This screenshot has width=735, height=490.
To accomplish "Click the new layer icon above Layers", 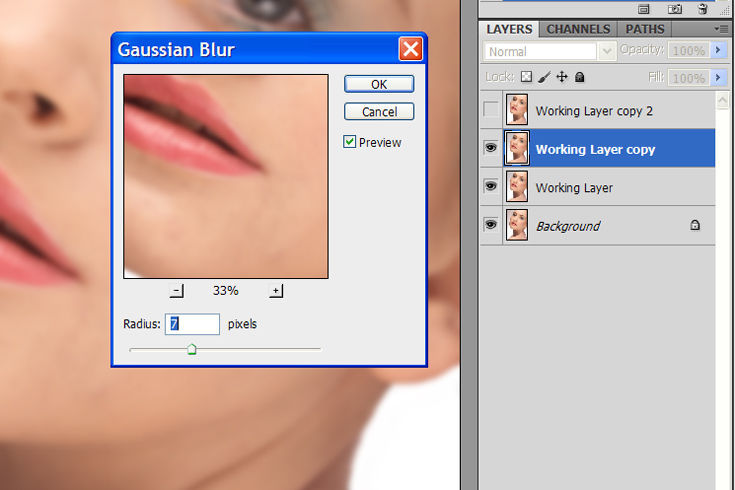I will pyautogui.click(x=644, y=9).
